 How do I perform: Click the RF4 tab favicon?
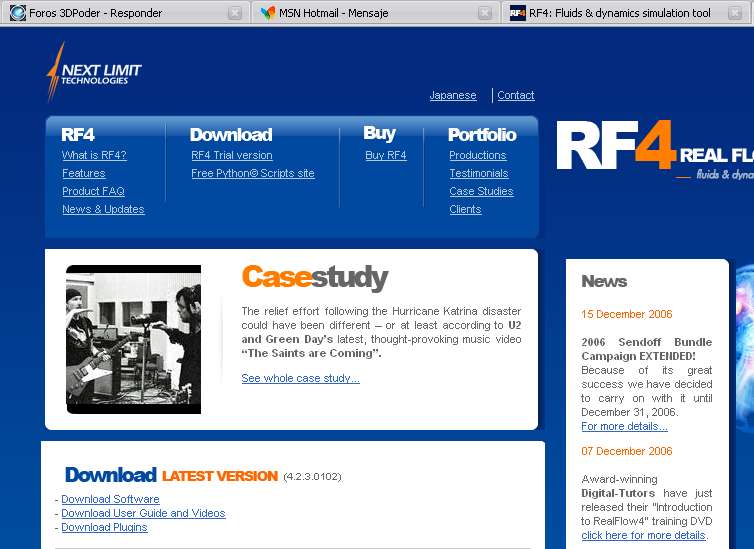coord(517,12)
